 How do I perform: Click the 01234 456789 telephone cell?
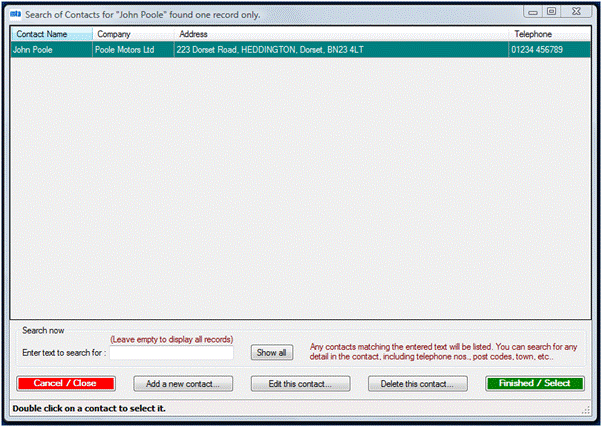point(538,50)
